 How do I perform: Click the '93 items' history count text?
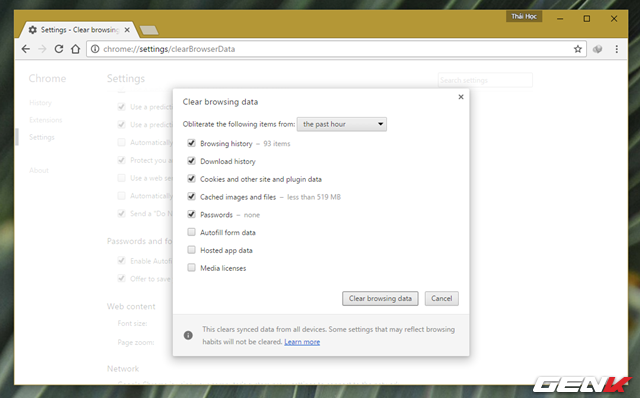tap(277, 144)
